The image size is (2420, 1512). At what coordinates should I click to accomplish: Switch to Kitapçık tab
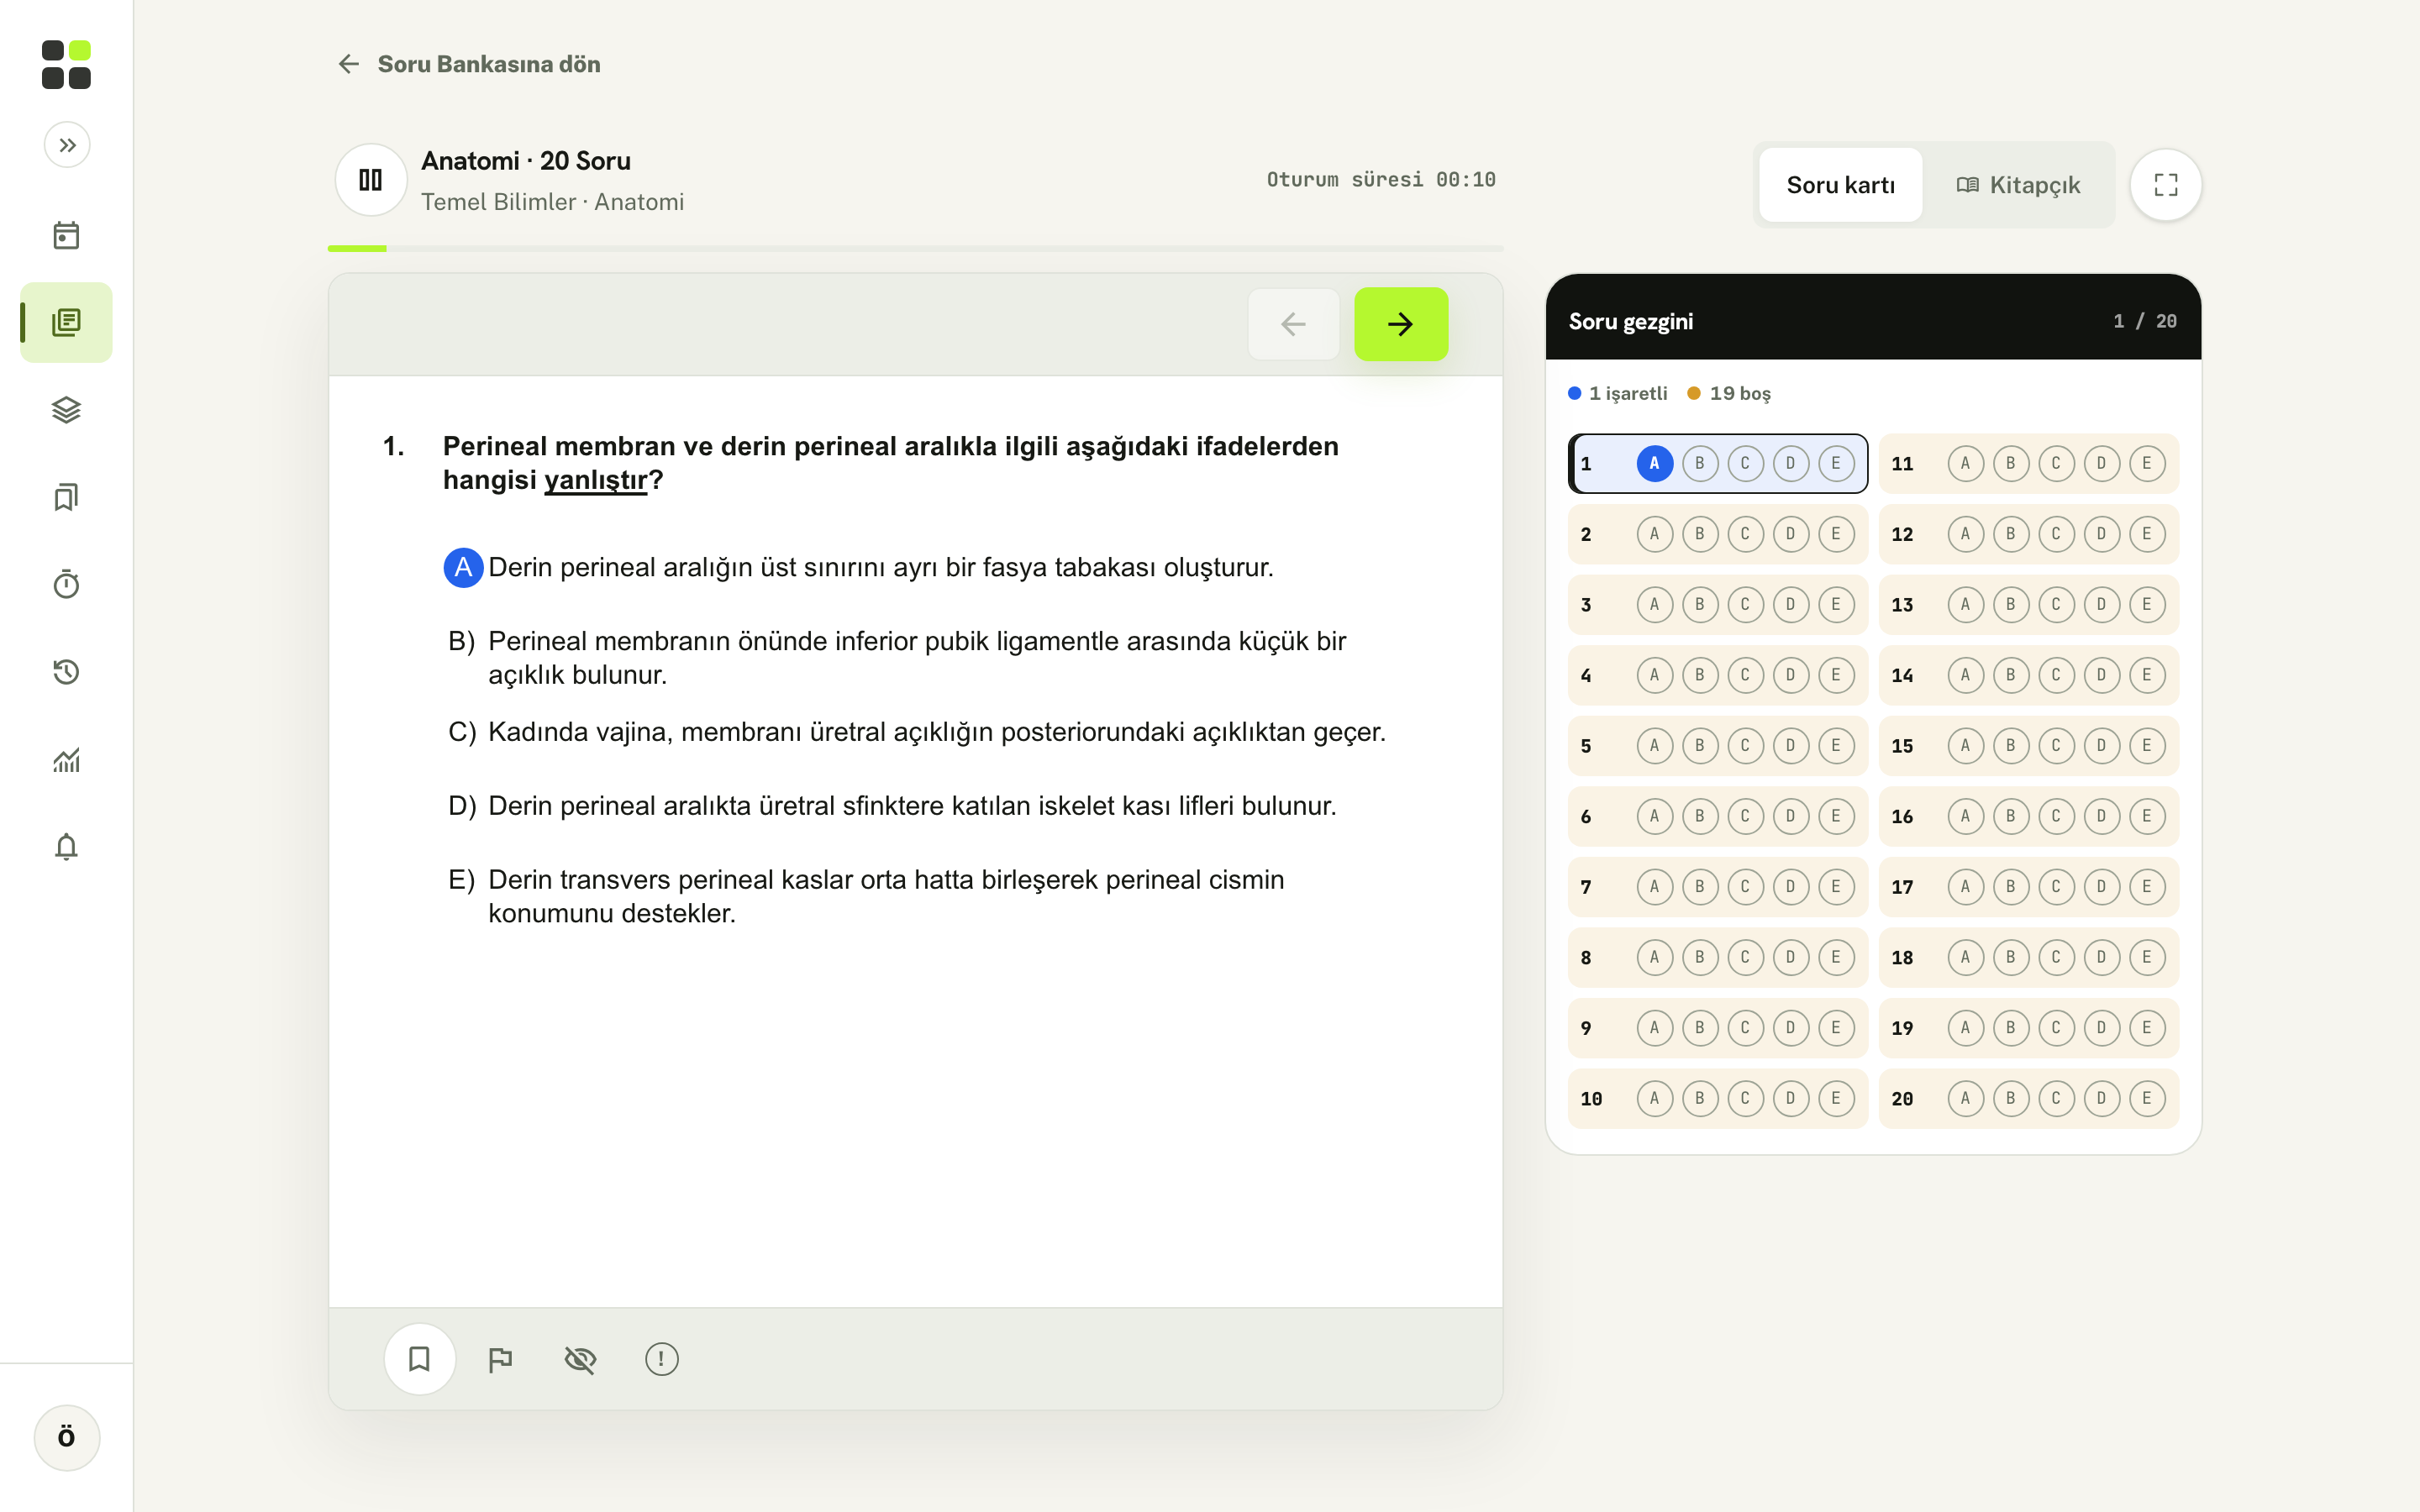click(2018, 185)
